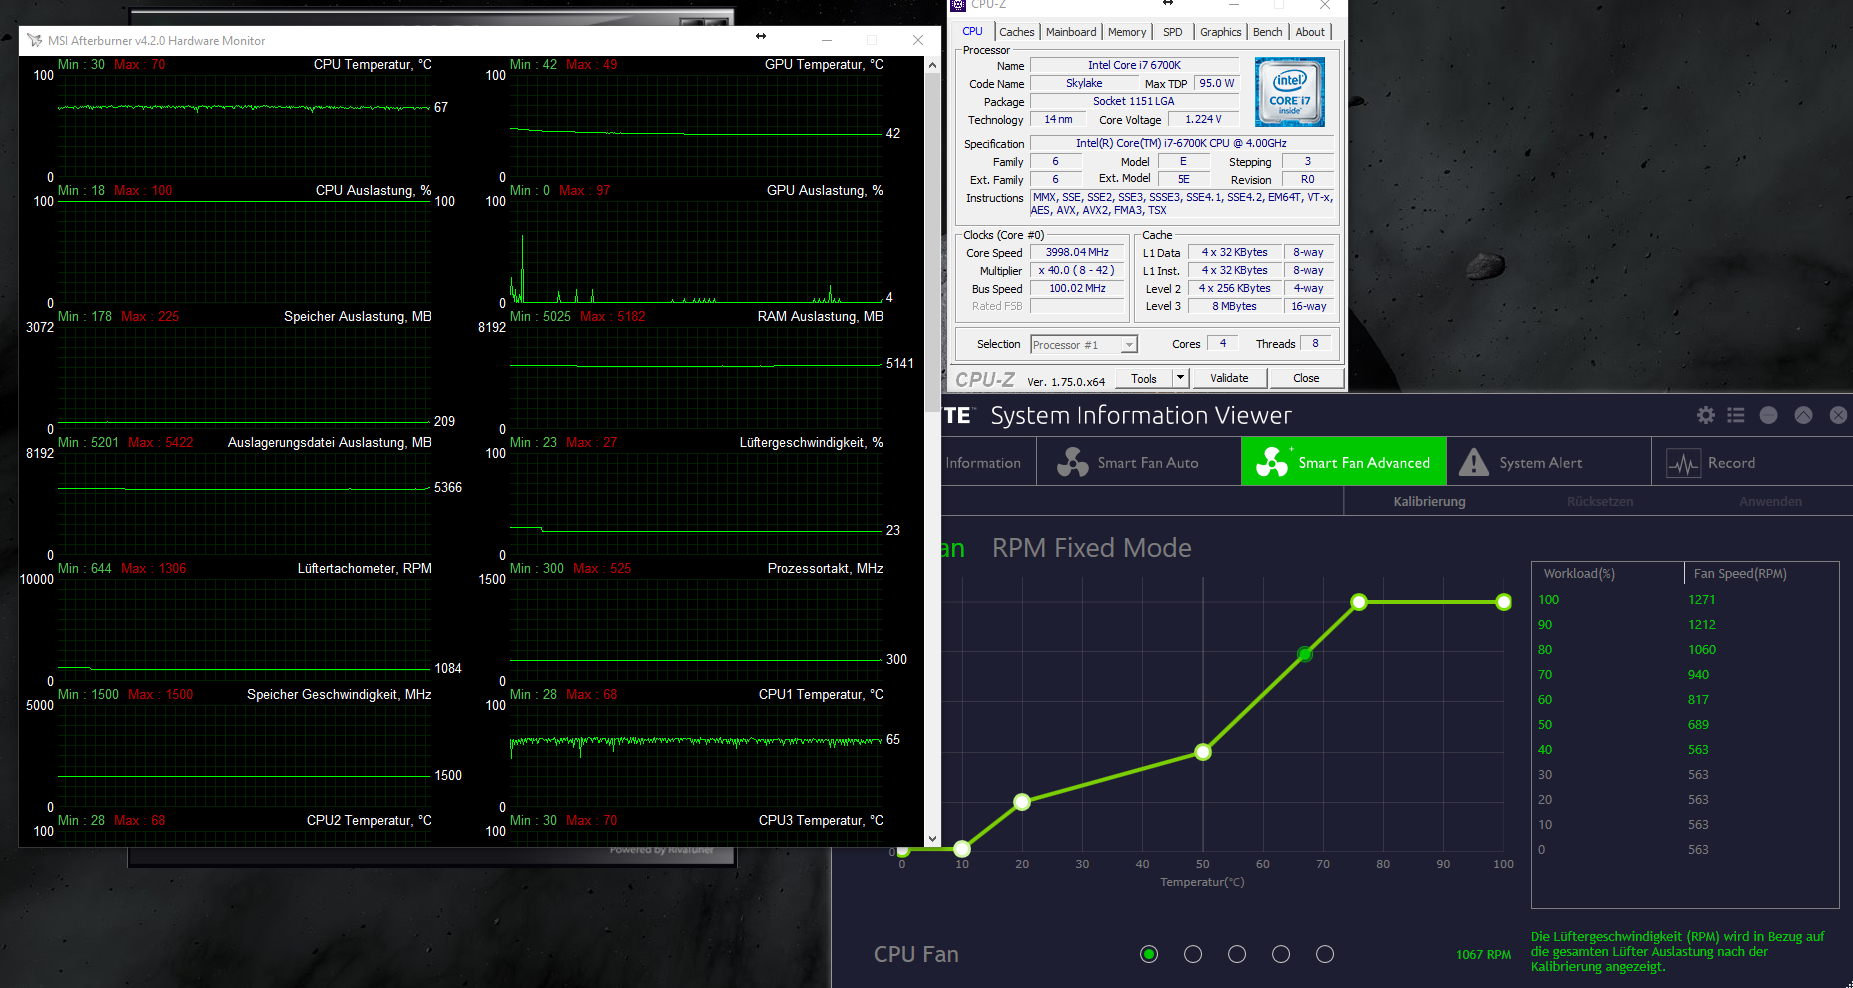The height and width of the screenshot is (988, 1853).
Task: Open the Processor #1 selection dropdown
Action: point(1084,344)
